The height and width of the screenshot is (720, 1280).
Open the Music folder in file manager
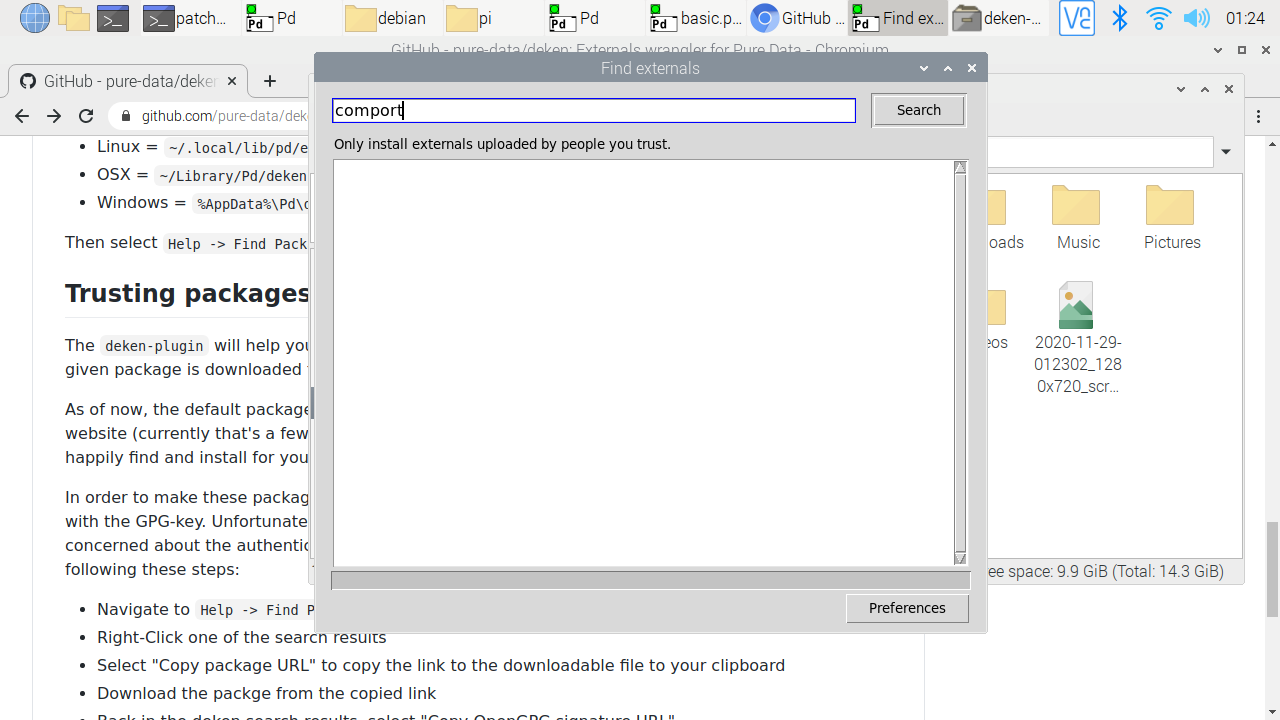1077,219
